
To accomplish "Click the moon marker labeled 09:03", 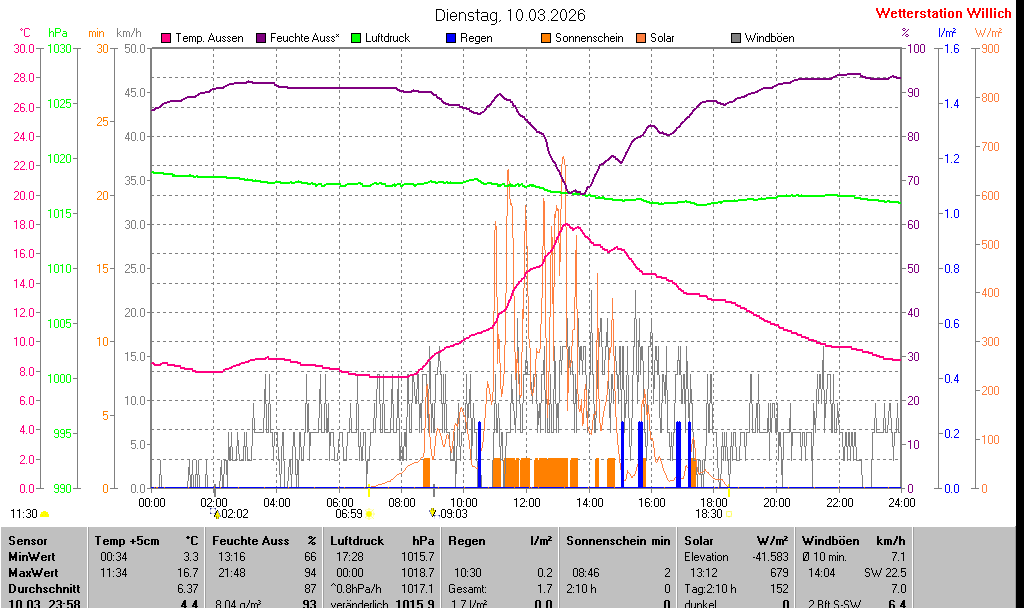I will 433,514.
